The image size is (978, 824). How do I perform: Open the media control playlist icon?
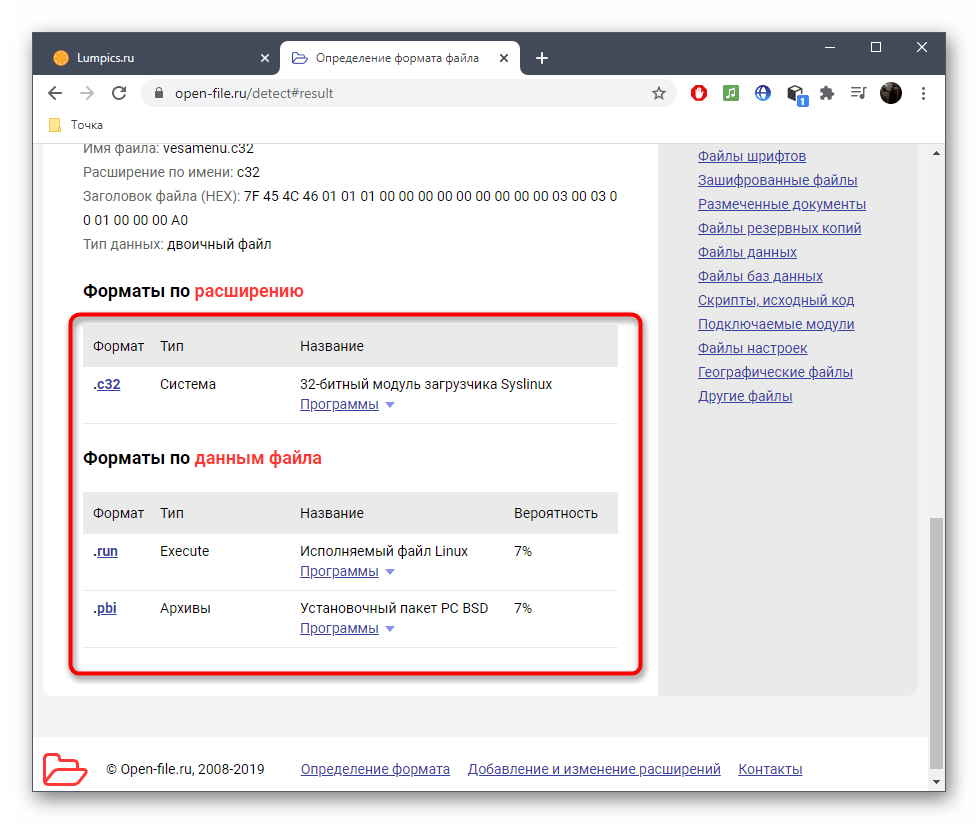pyautogui.click(x=858, y=93)
